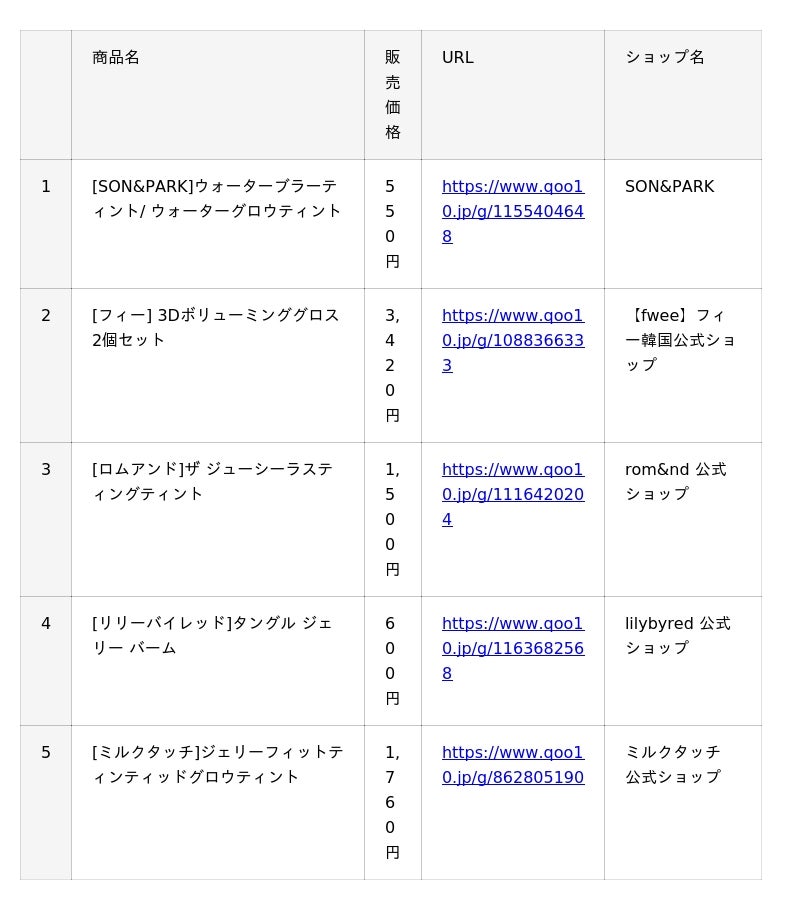800x910 pixels.
Task: Follow the rom&nd product link ending 1116420204
Action: 512,494
